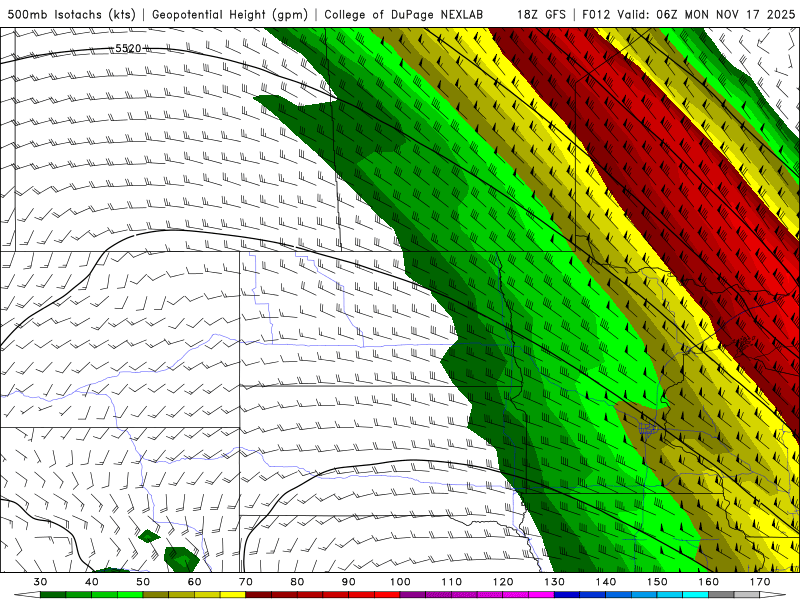Pick the dark red 70-75 kt legend swatch

pos(259,595)
